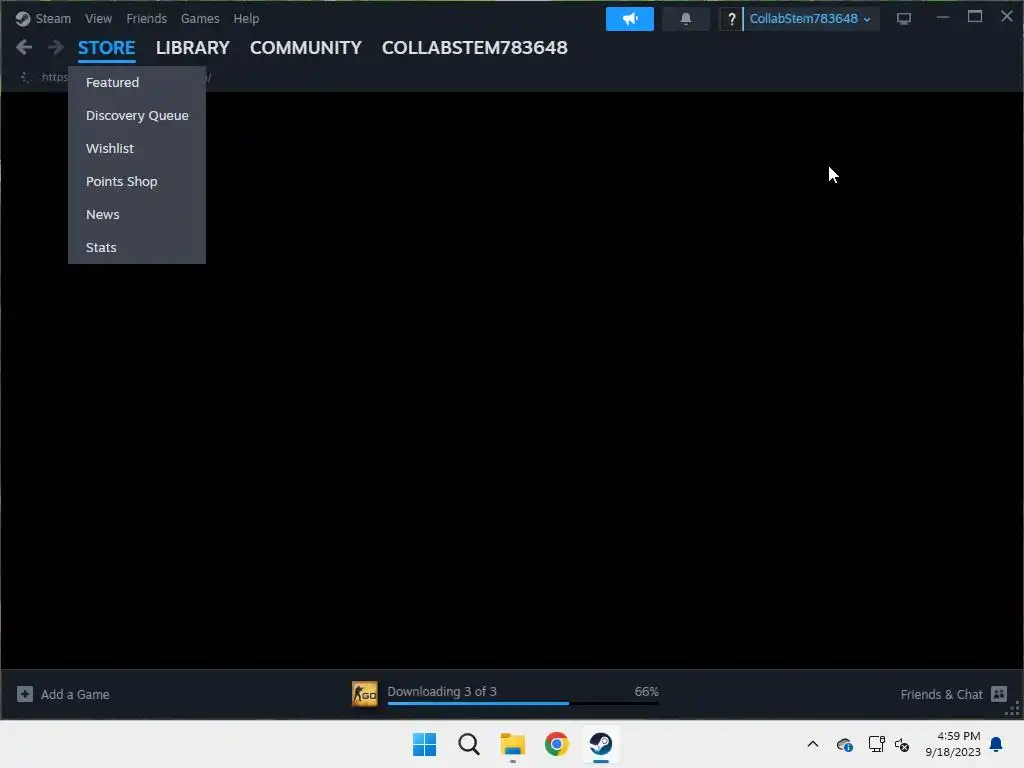Click the Downloading 3 of 3 status
The image size is (1024, 768).
442,691
